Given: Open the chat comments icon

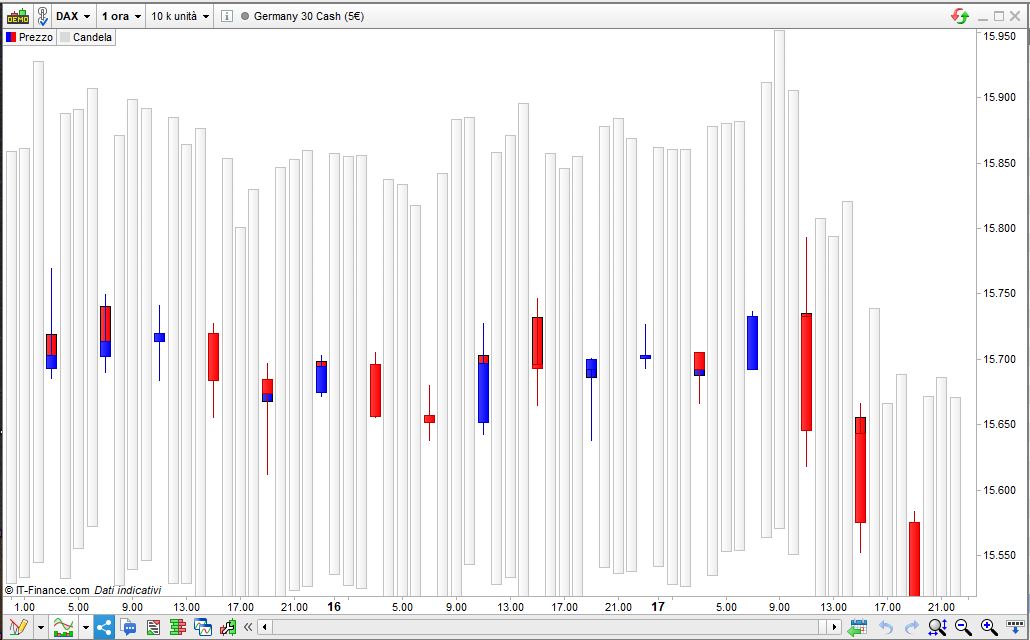Looking at the screenshot, I should 128,627.
